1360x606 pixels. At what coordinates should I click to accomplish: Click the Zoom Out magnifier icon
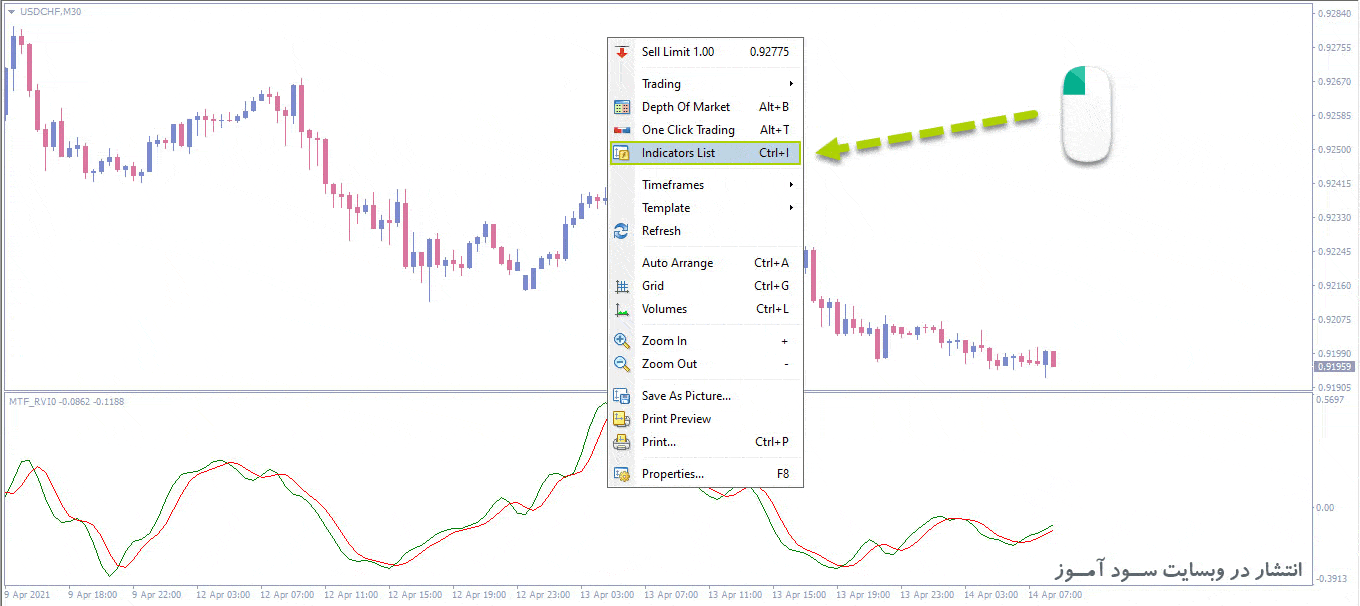[x=621, y=364]
